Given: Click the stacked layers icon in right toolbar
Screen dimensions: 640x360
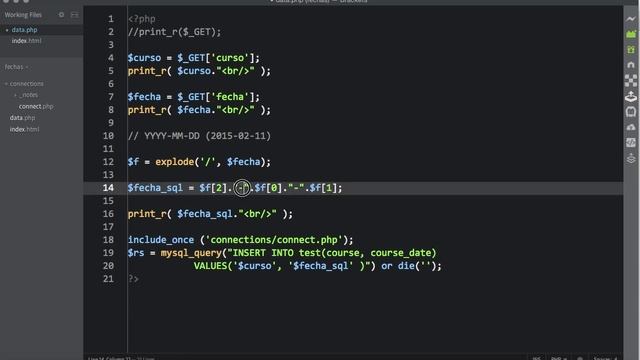Looking at the screenshot, I should 631,158.
